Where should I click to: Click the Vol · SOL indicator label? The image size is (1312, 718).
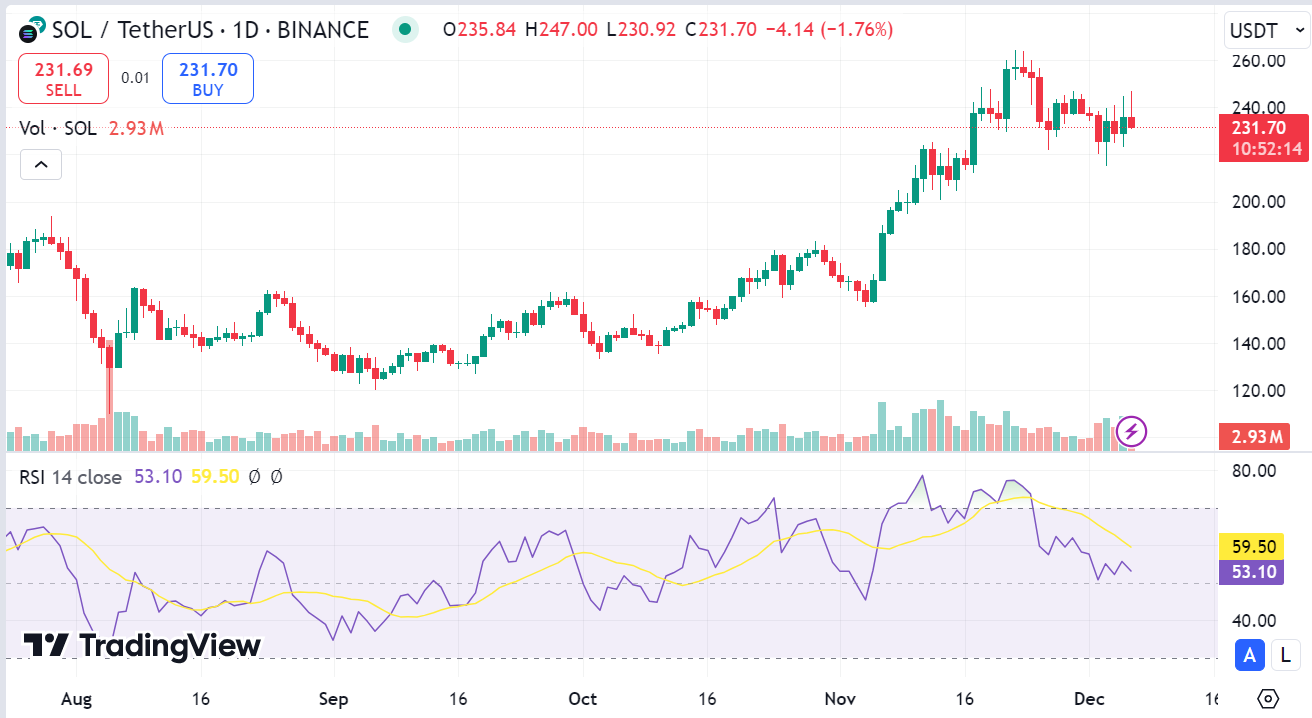click(x=58, y=128)
